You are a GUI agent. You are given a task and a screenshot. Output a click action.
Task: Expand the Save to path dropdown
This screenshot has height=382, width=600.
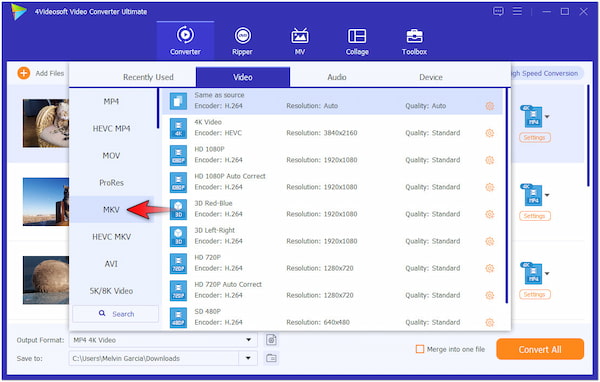click(248, 358)
